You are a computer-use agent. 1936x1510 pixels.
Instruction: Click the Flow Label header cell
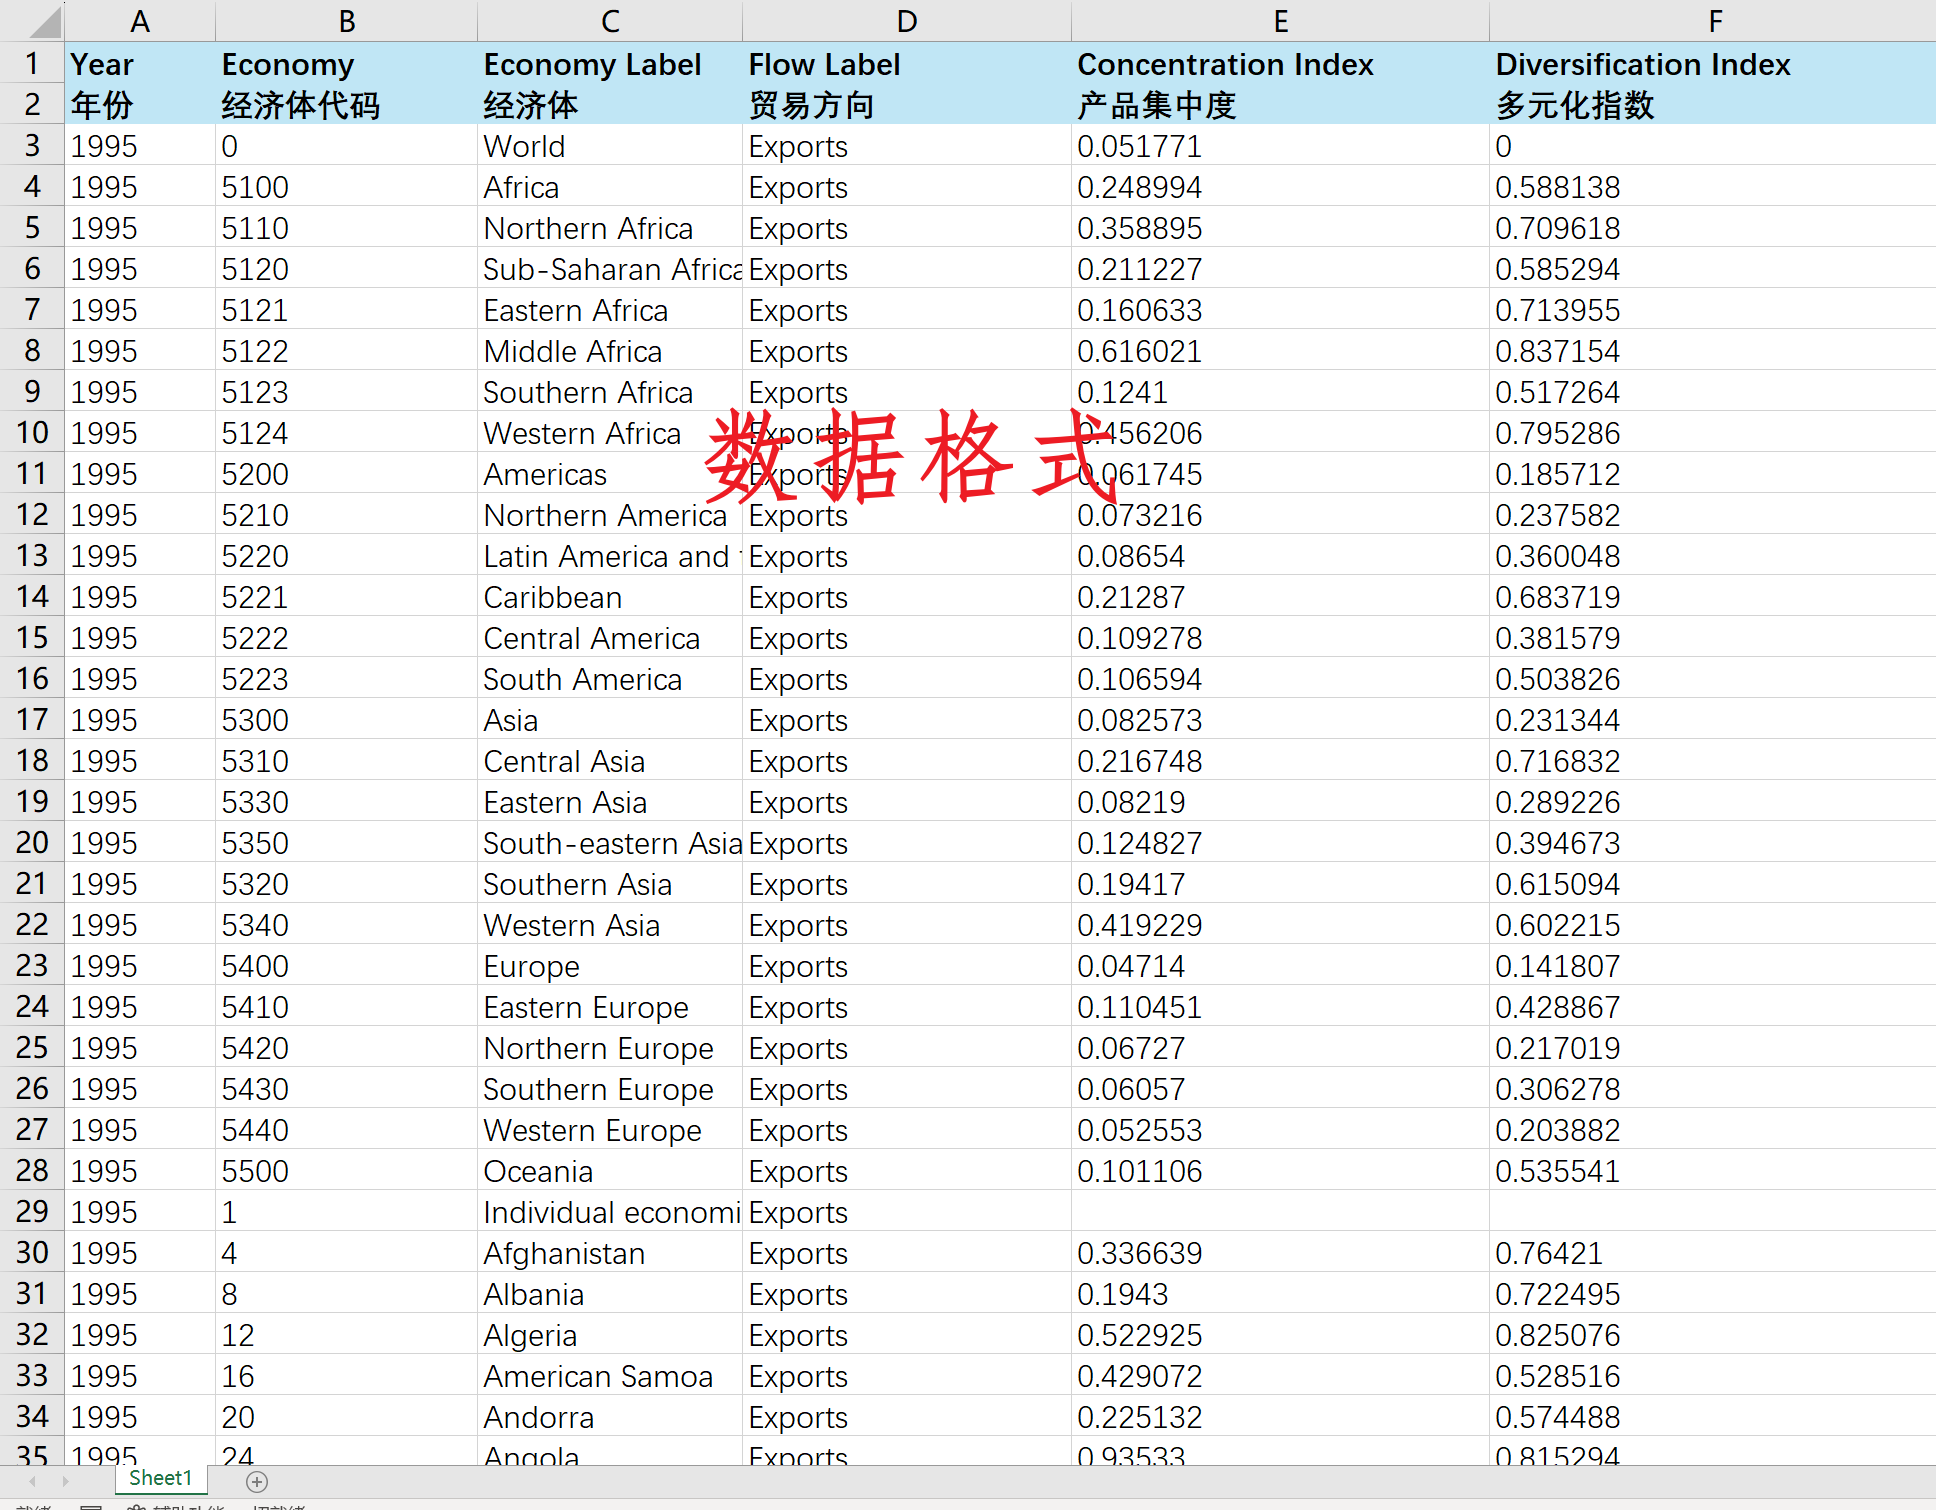pyautogui.click(x=824, y=65)
